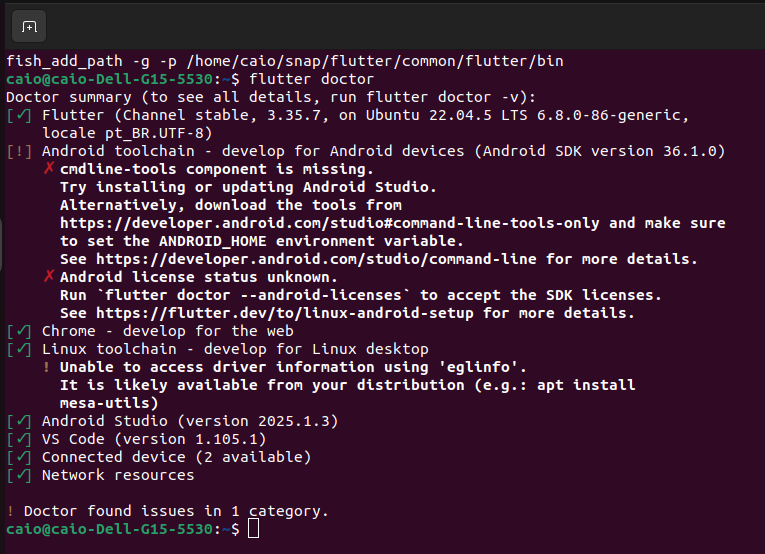The height and width of the screenshot is (554, 765).
Task: Click the terminal cursor at the prompt
Action: 253,528
